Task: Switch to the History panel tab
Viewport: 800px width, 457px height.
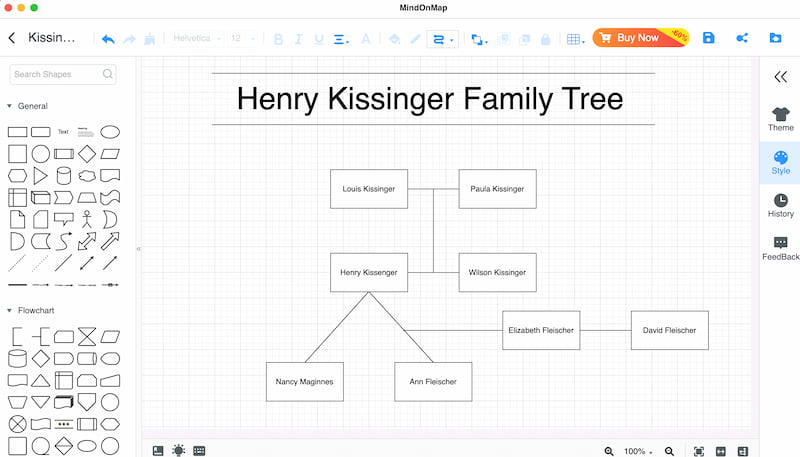Action: (x=780, y=205)
